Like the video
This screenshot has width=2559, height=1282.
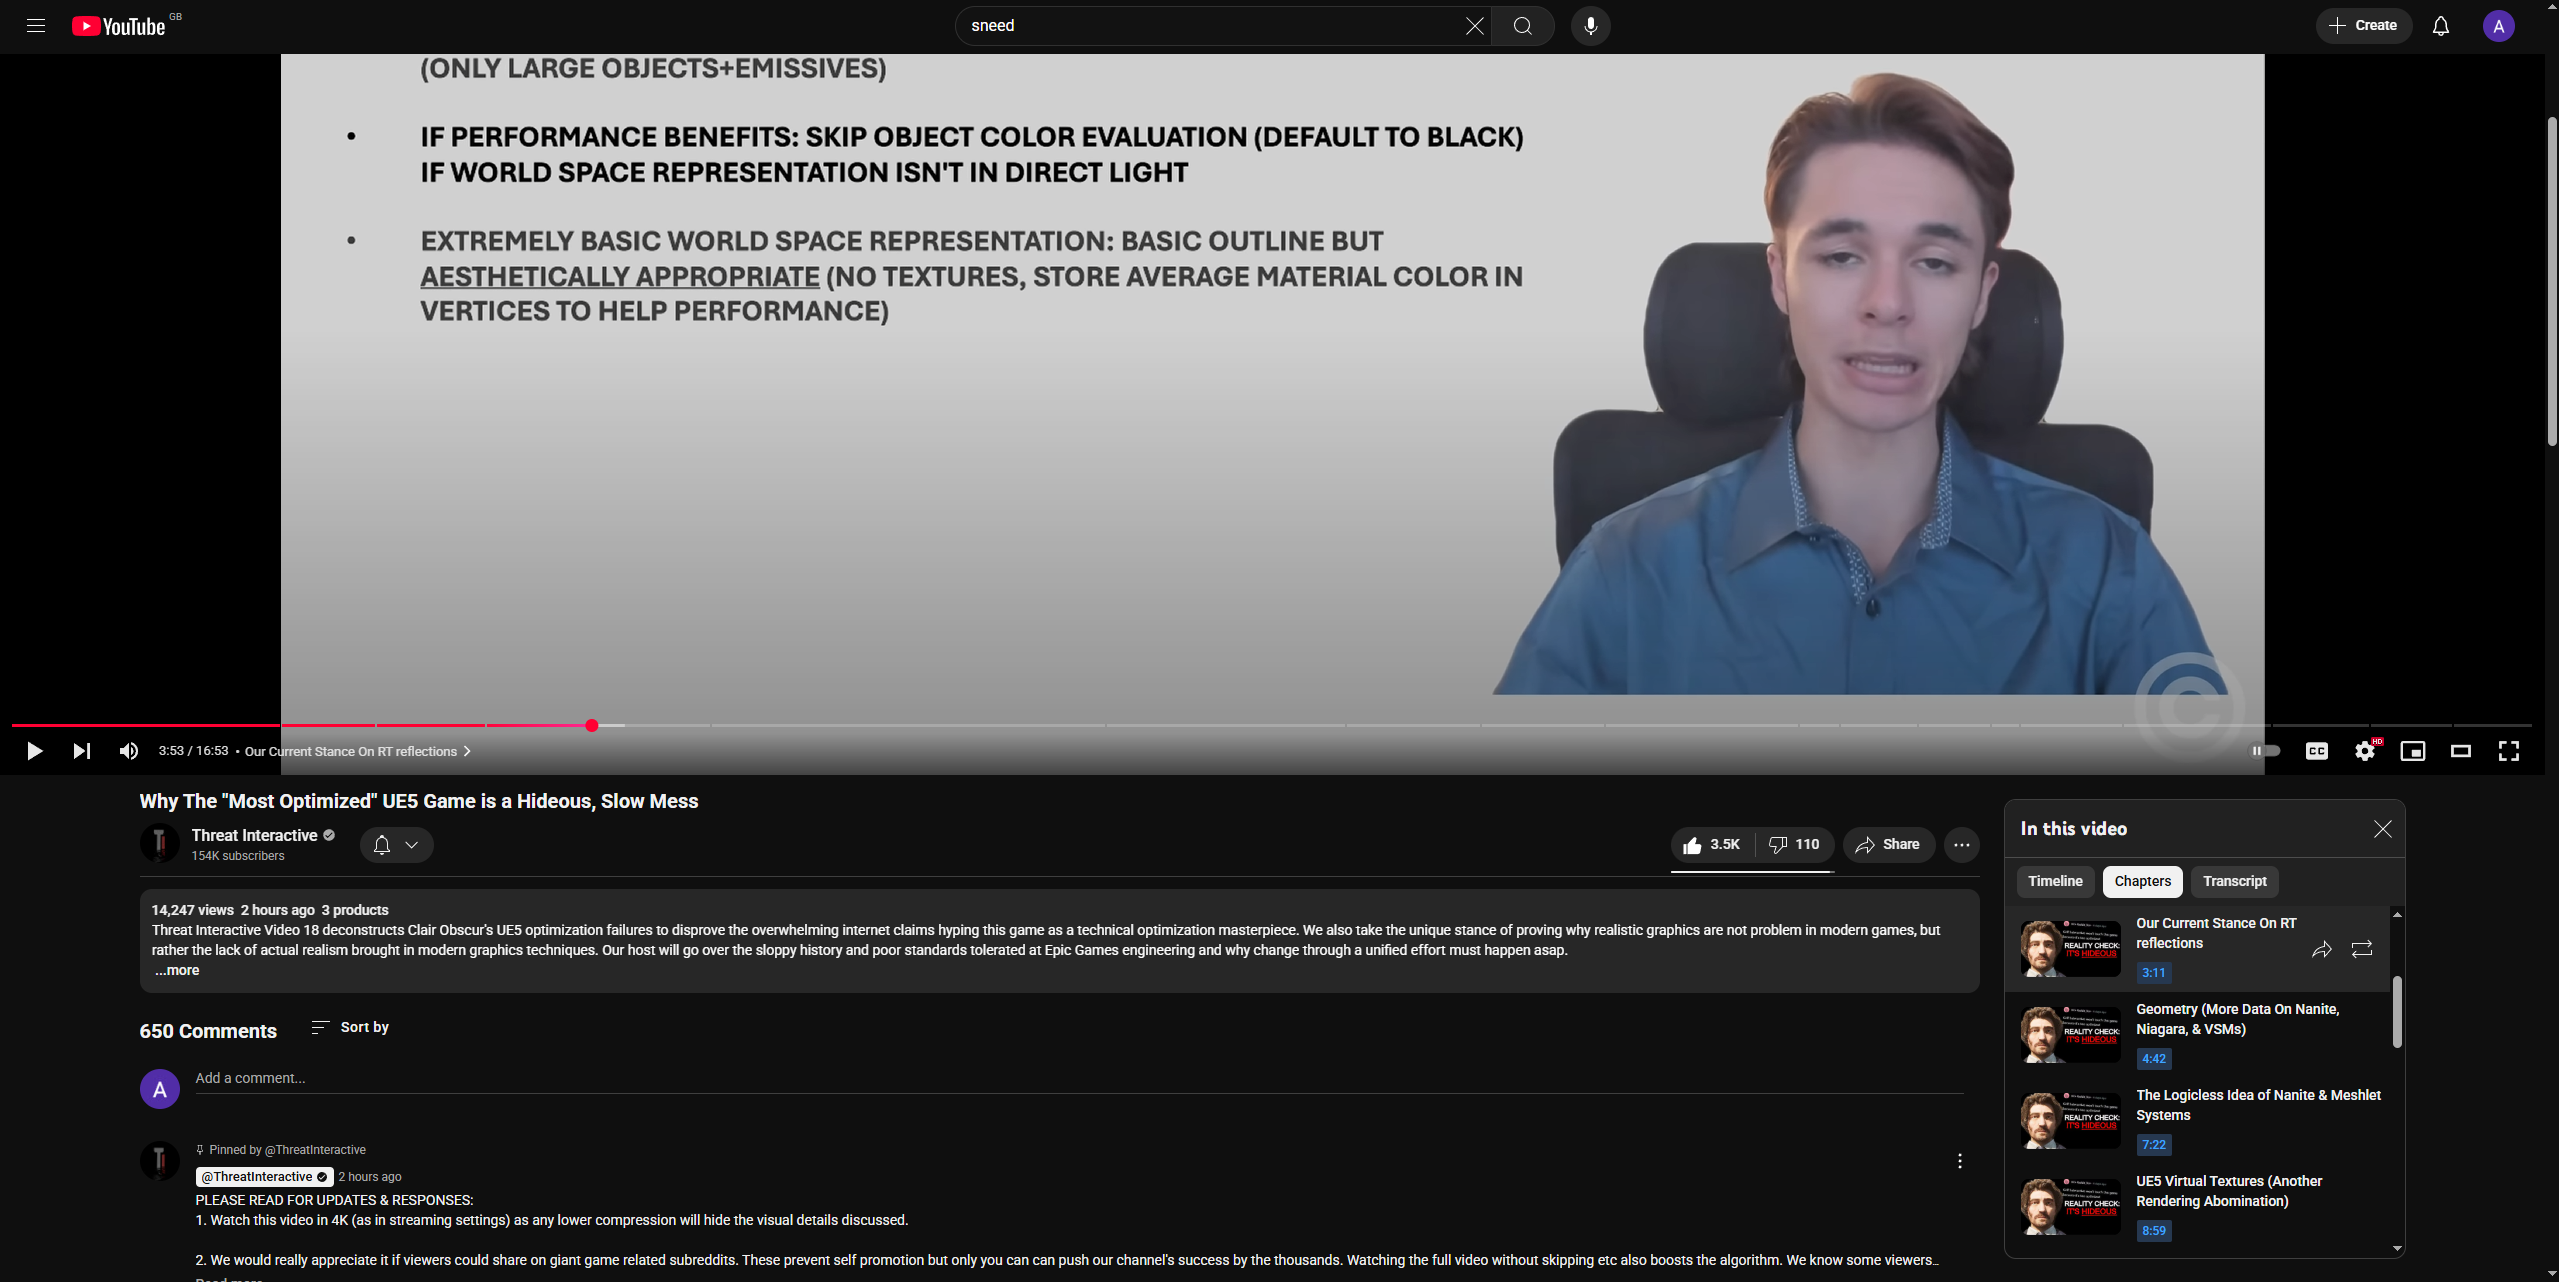pos(1712,845)
